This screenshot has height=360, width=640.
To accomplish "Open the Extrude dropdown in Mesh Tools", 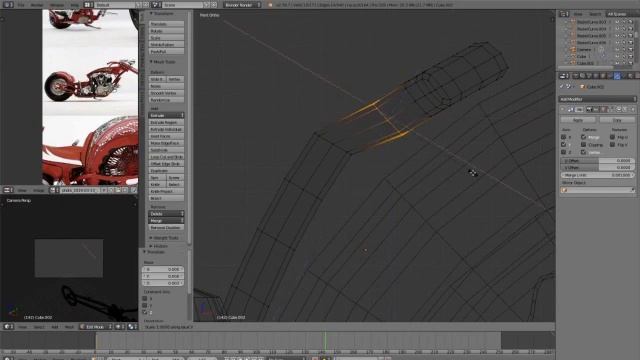I will tap(166, 116).
